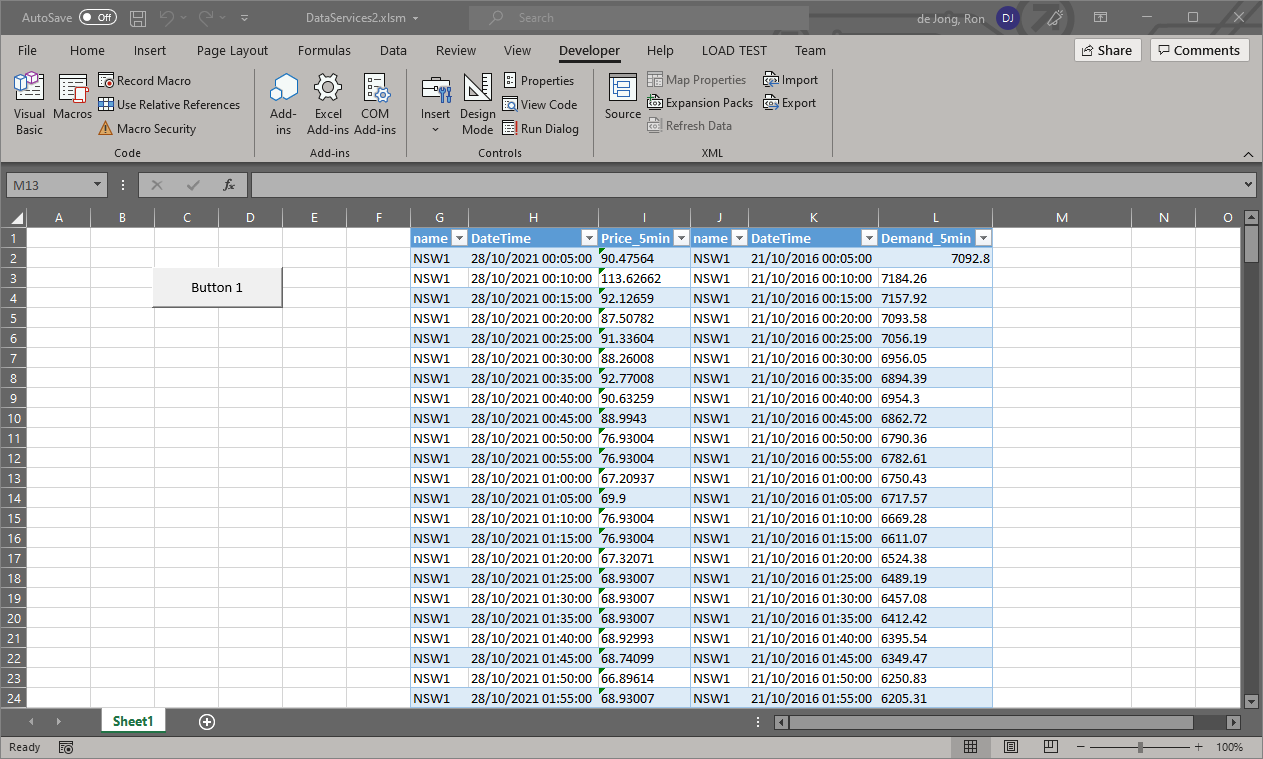Click the horizontal scrollbar right arrow
The height and width of the screenshot is (759, 1263).
(1234, 721)
